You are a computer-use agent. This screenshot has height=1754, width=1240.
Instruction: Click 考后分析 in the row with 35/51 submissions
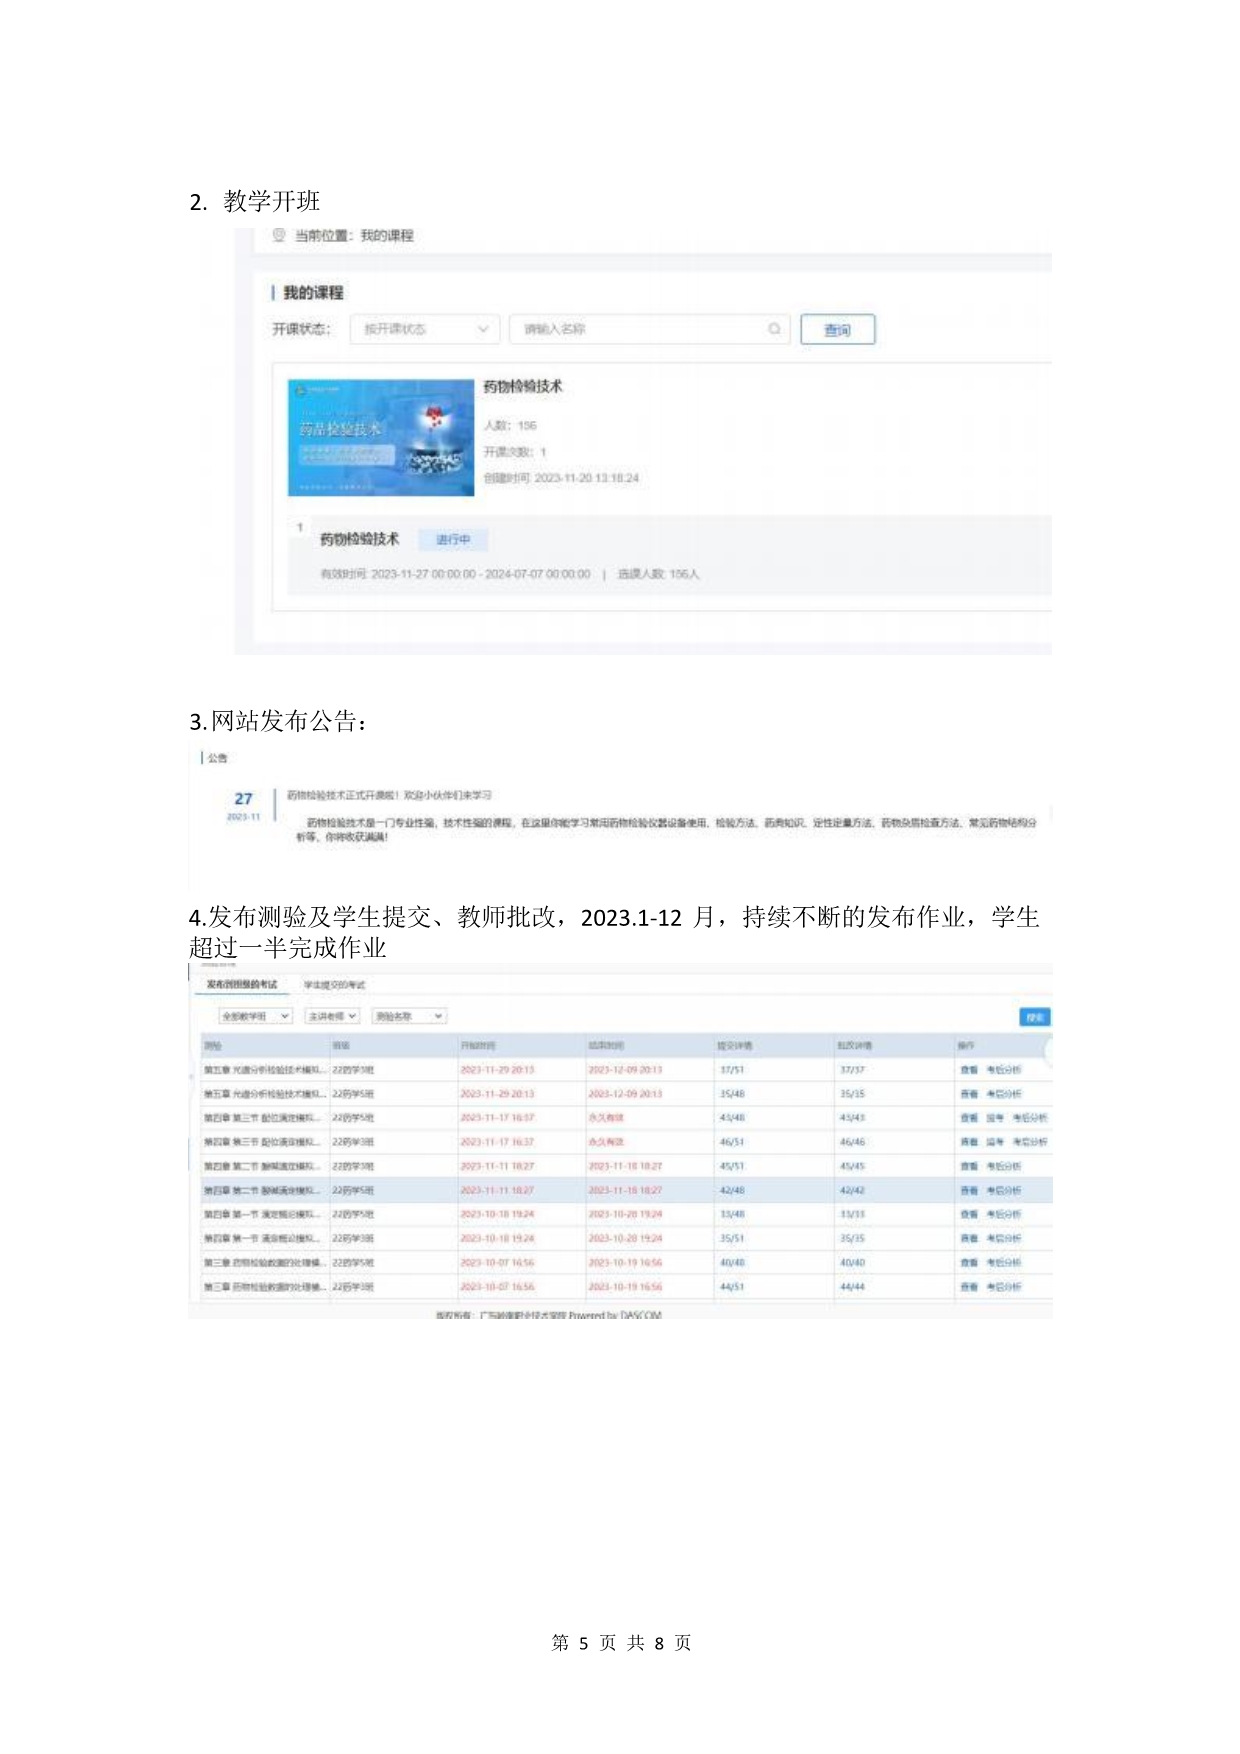(1003, 1238)
